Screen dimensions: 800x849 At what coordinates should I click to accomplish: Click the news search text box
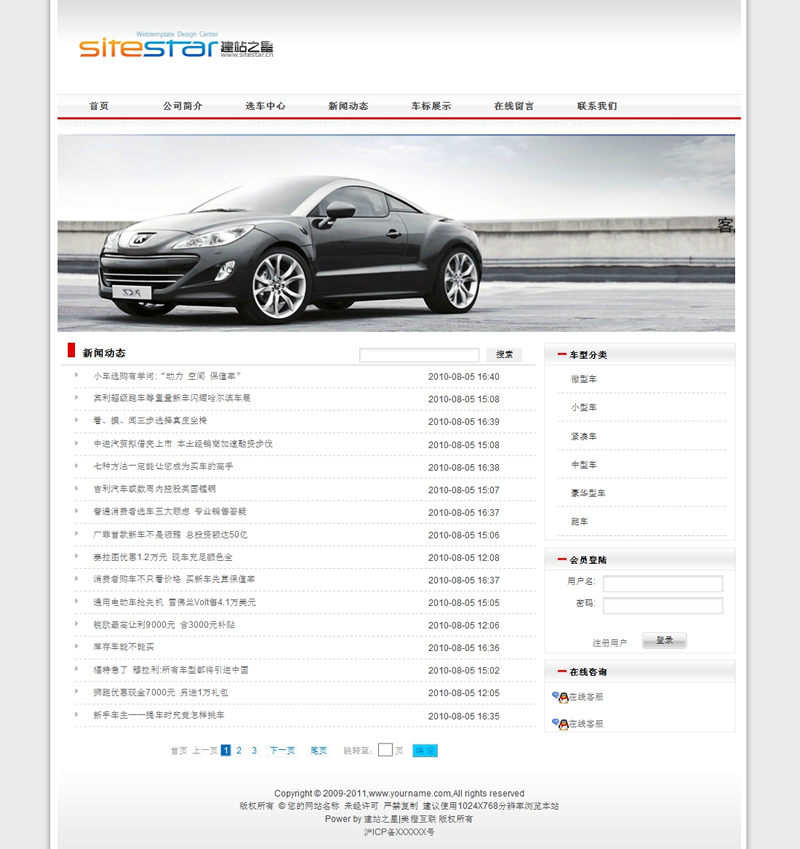coord(419,355)
